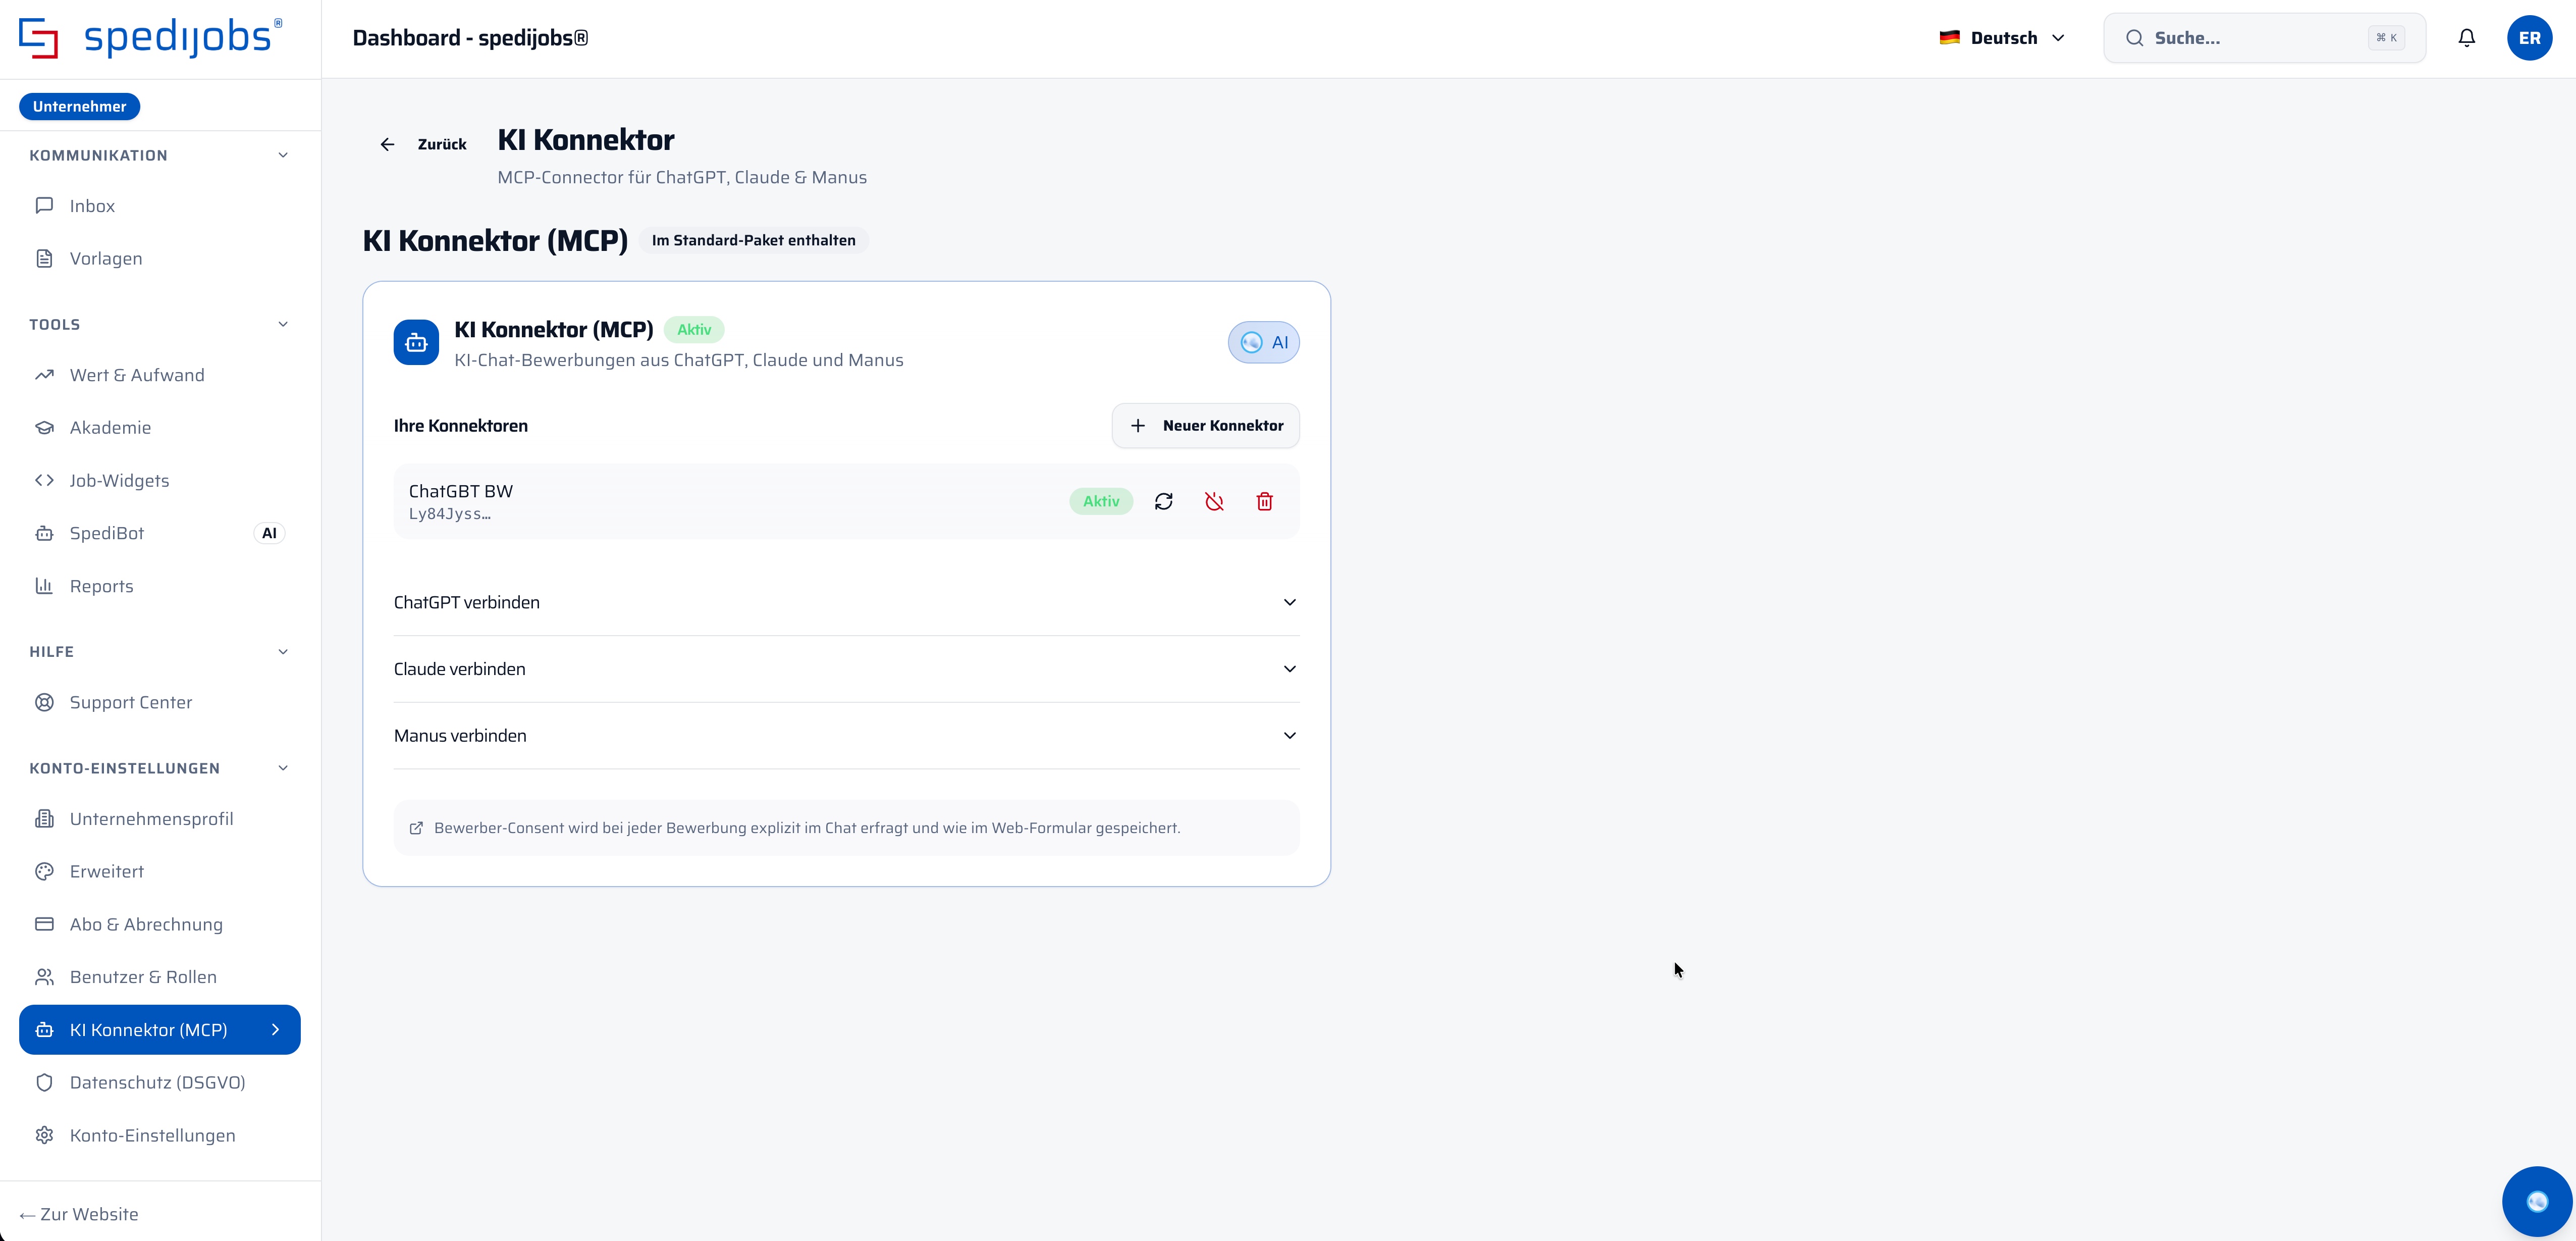Collapse the Kommunikation sidebar section

click(x=160, y=155)
